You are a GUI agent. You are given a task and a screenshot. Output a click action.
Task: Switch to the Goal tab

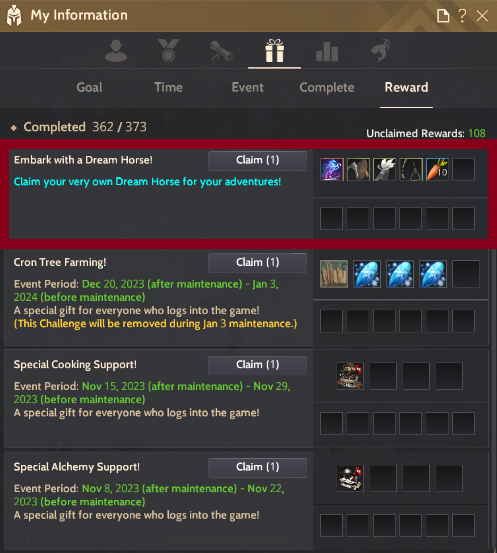(x=89, y=87)
